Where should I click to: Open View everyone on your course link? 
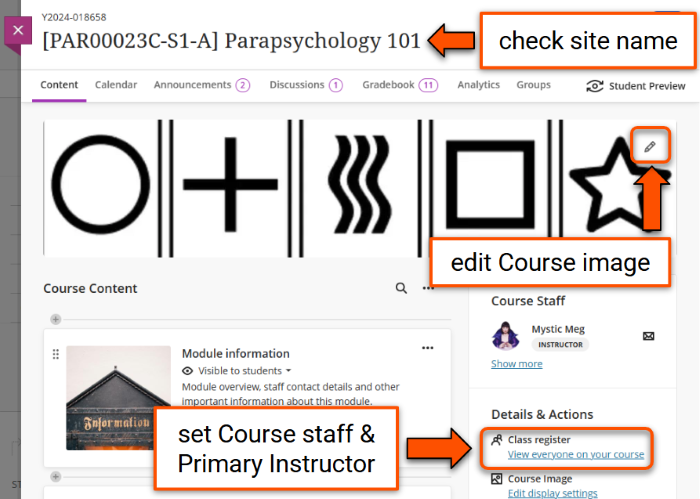point(575,455)
